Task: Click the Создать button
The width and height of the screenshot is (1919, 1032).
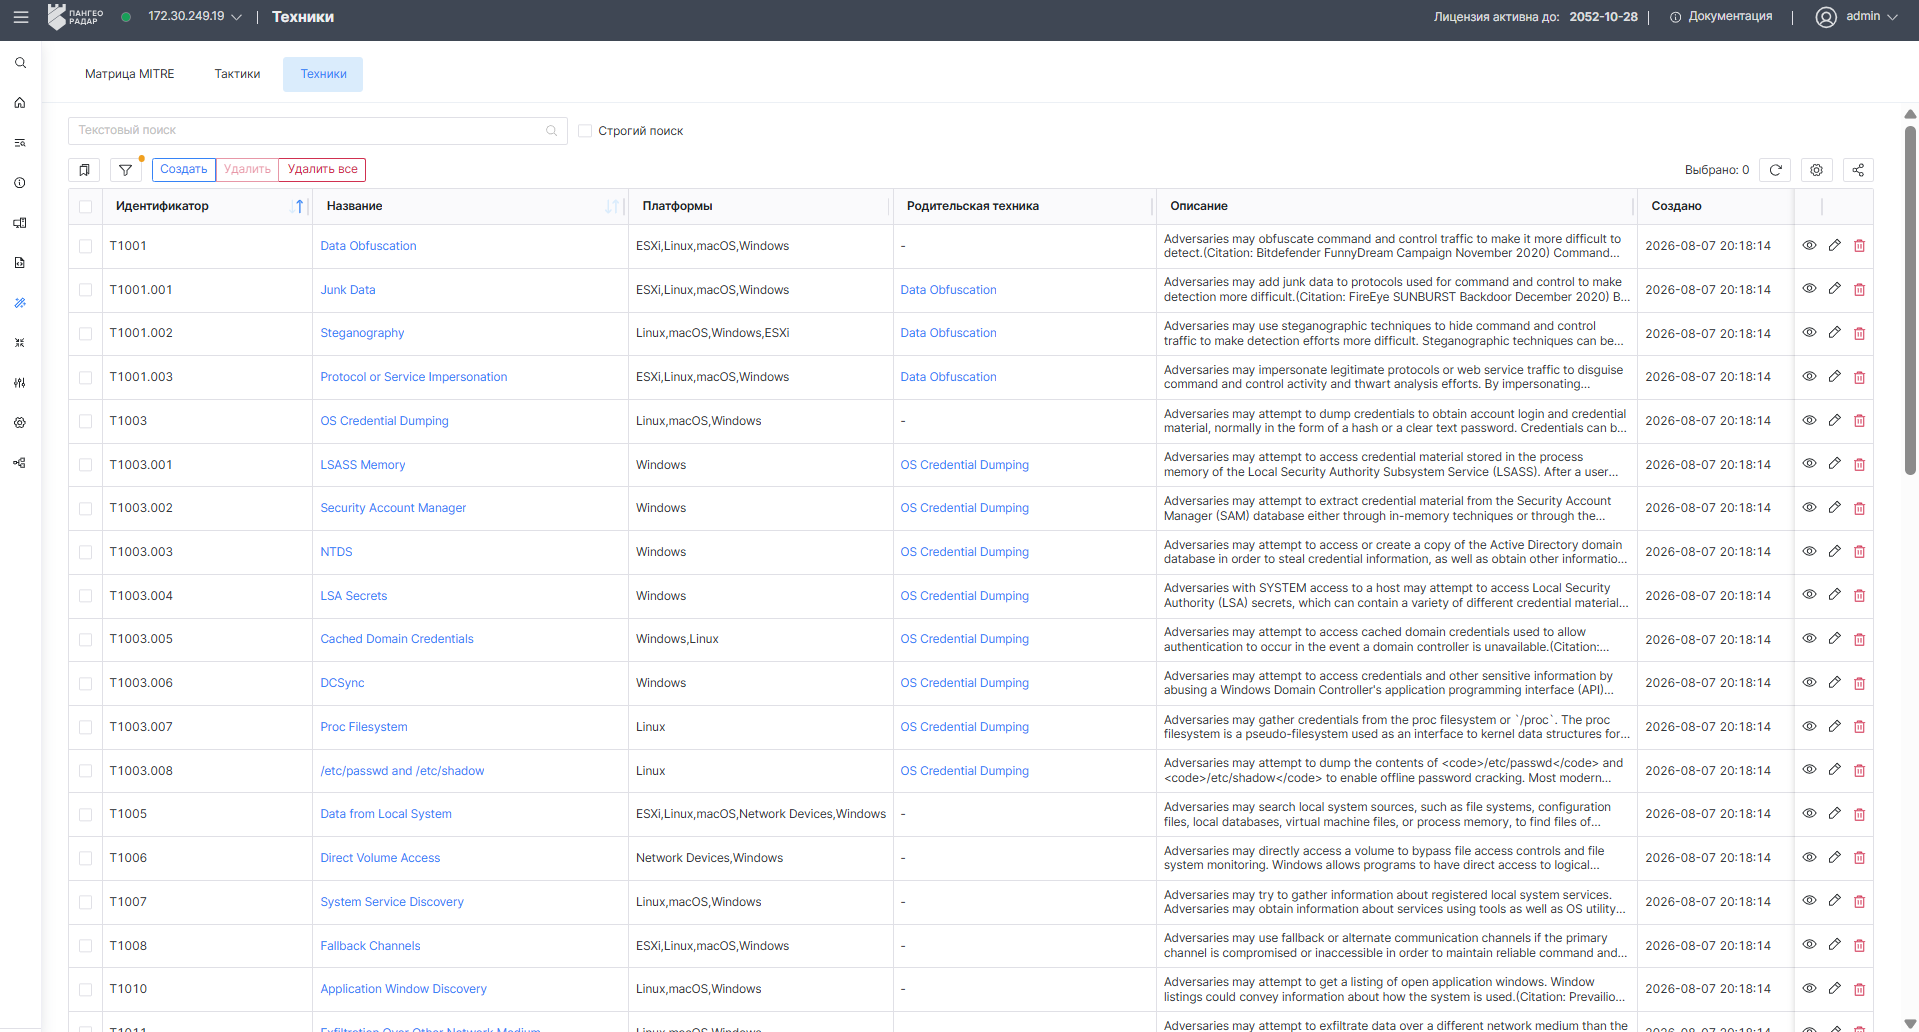Action: coord(184,170)
